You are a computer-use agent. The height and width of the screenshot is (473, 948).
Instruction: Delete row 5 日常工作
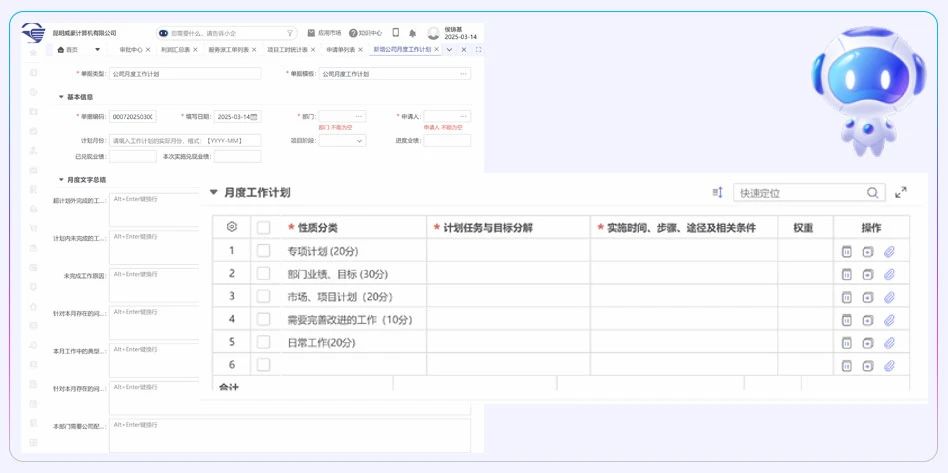click(x=846, y=343)
